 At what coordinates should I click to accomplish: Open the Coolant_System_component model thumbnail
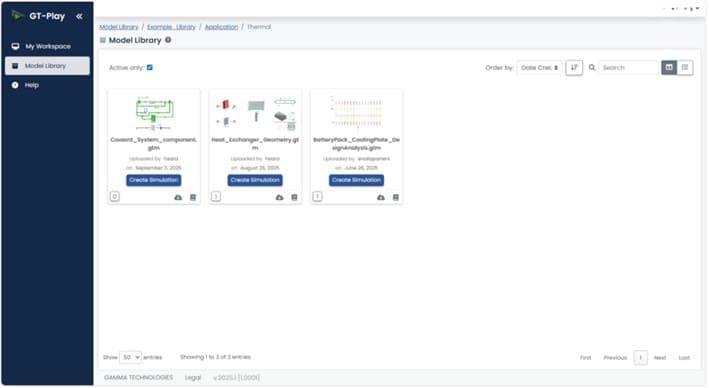[x=154, y=113]
